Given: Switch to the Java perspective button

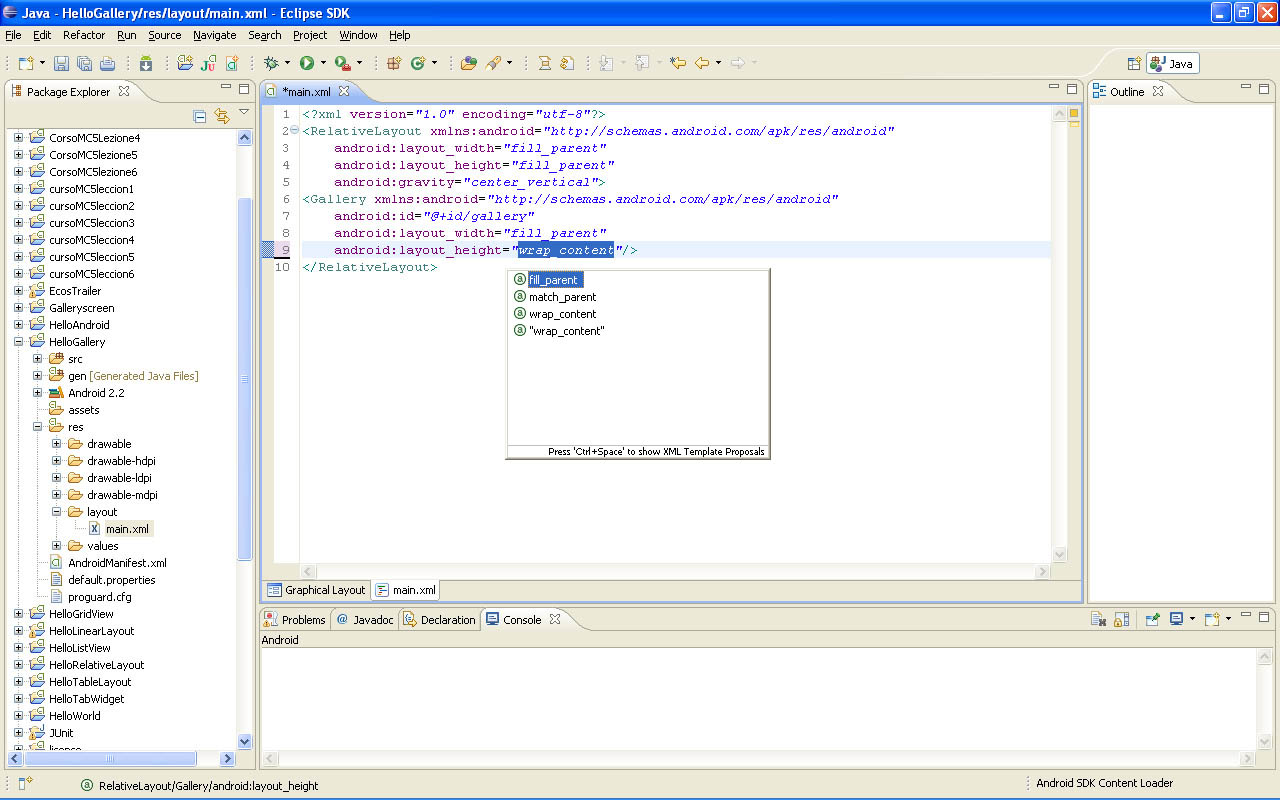Looking at the screenshot, I should click(1172, 63).
